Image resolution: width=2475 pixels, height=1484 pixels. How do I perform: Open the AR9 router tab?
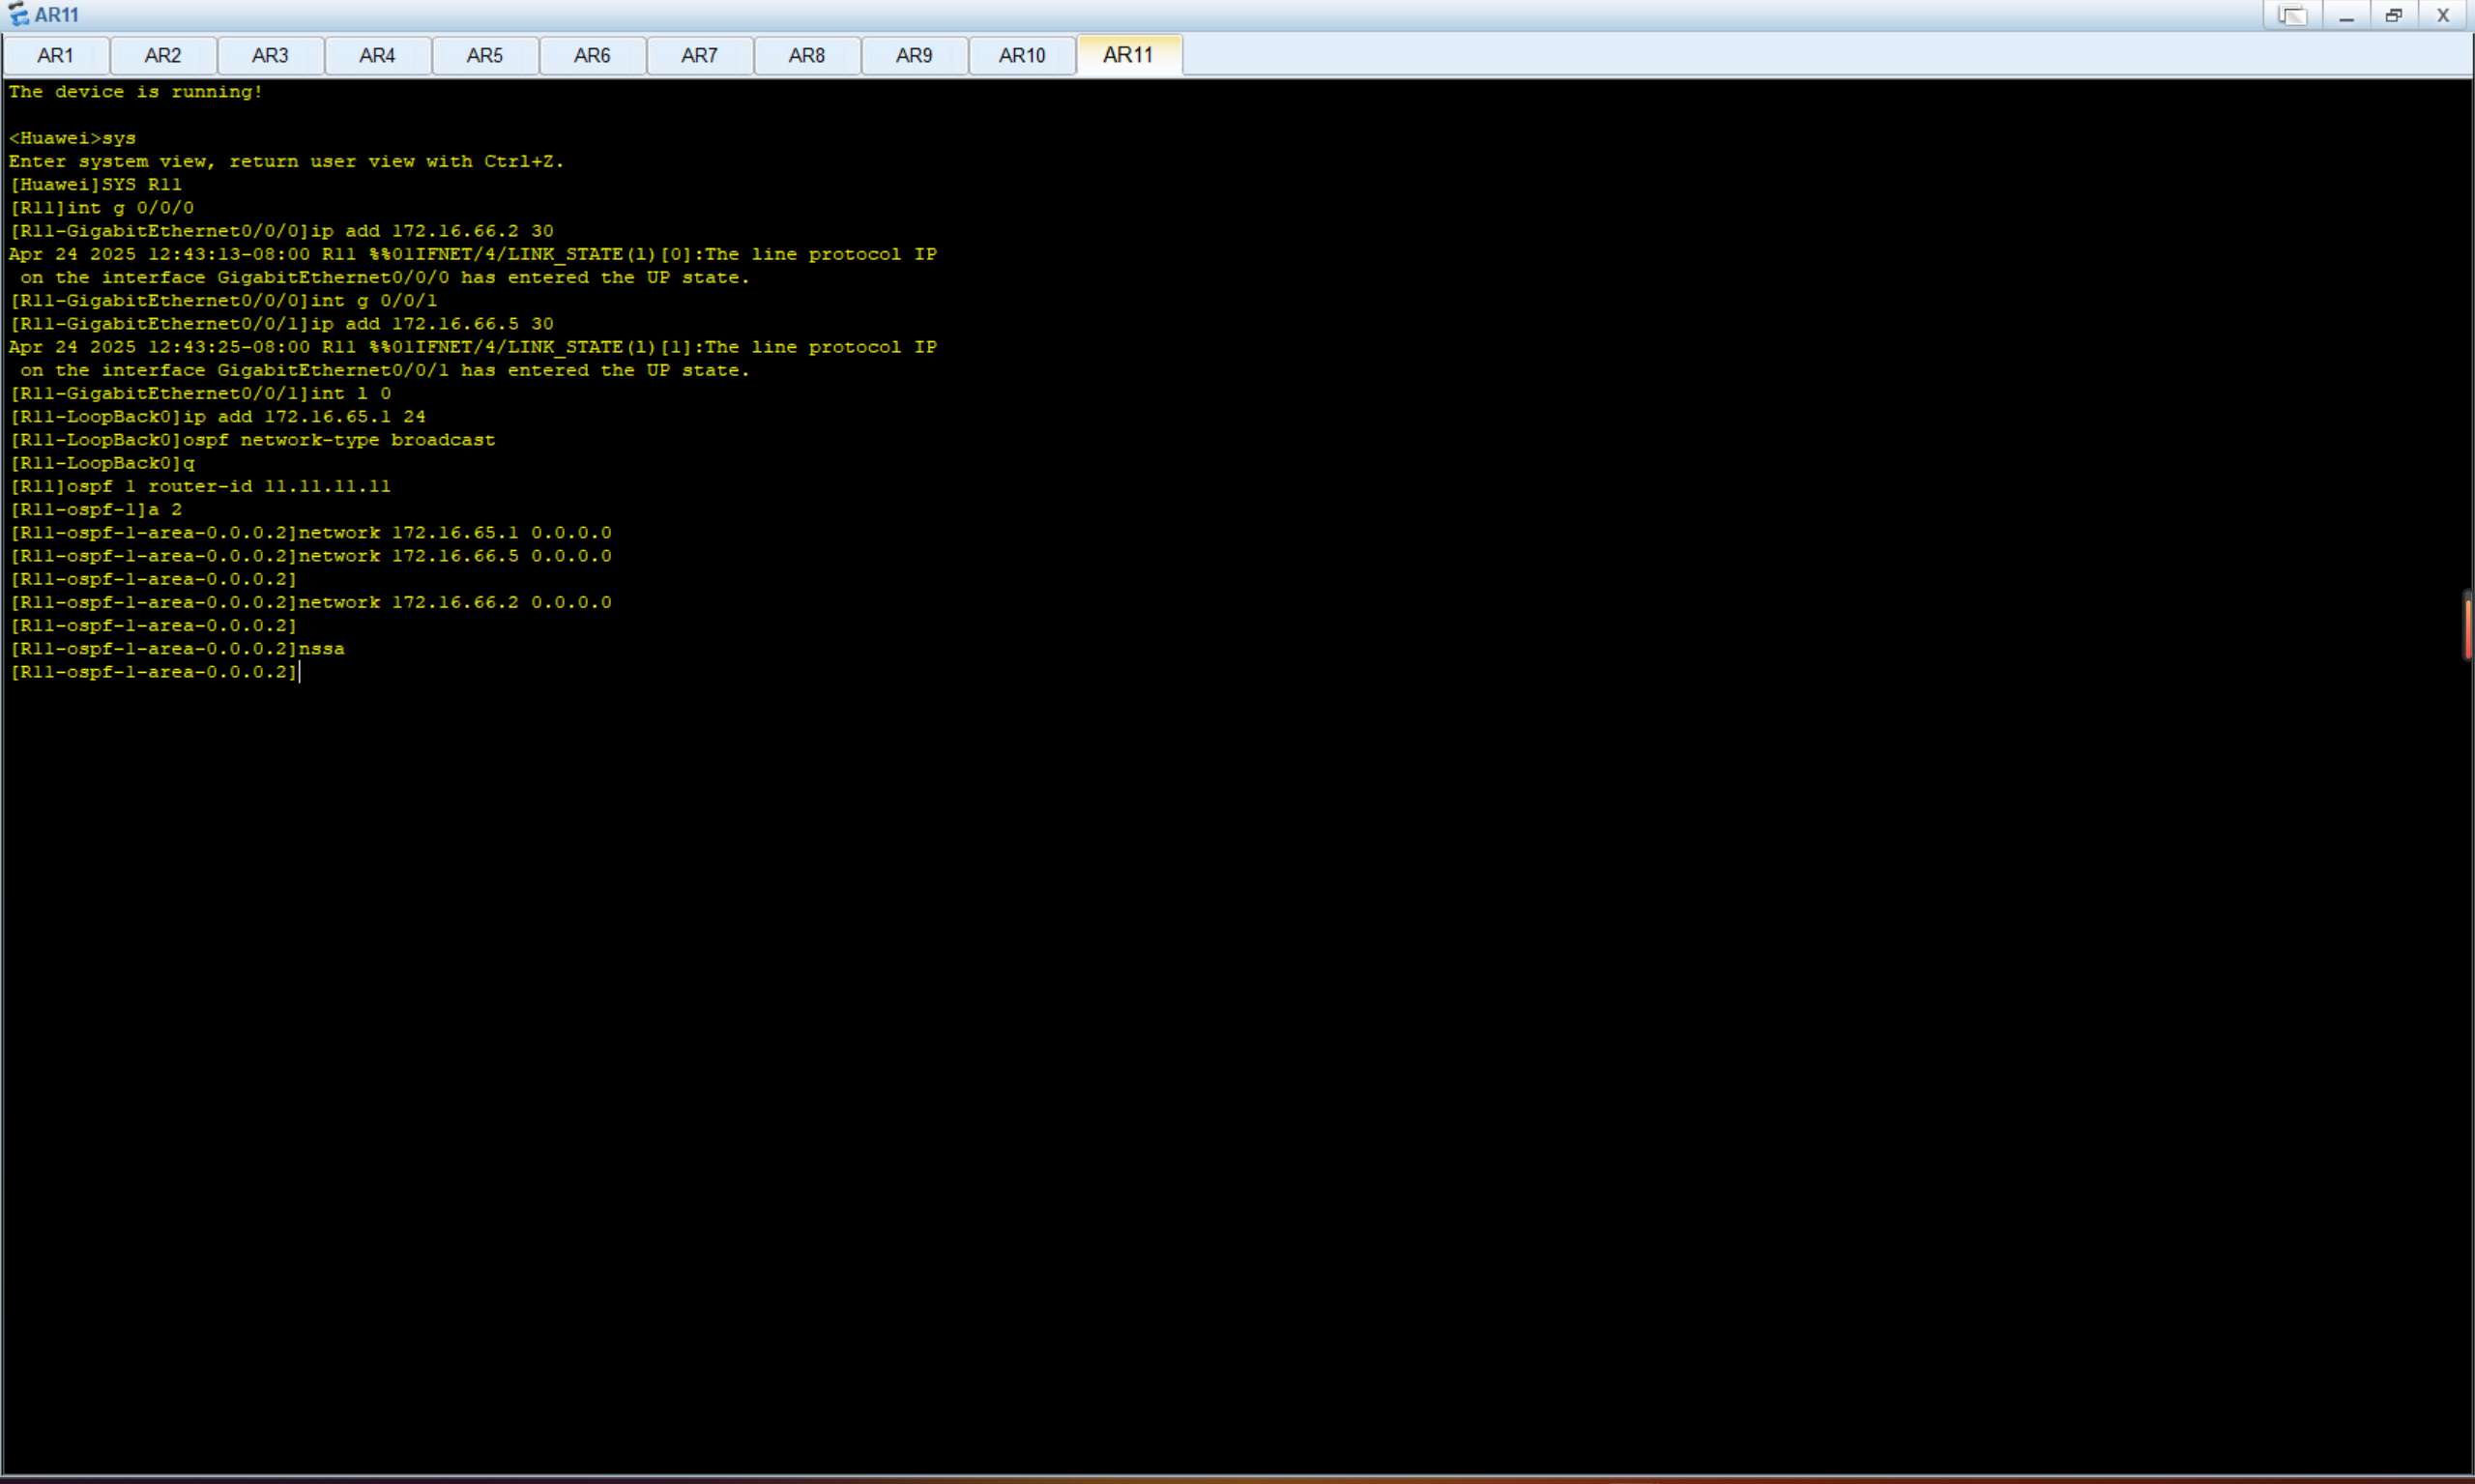coord(914,55)
